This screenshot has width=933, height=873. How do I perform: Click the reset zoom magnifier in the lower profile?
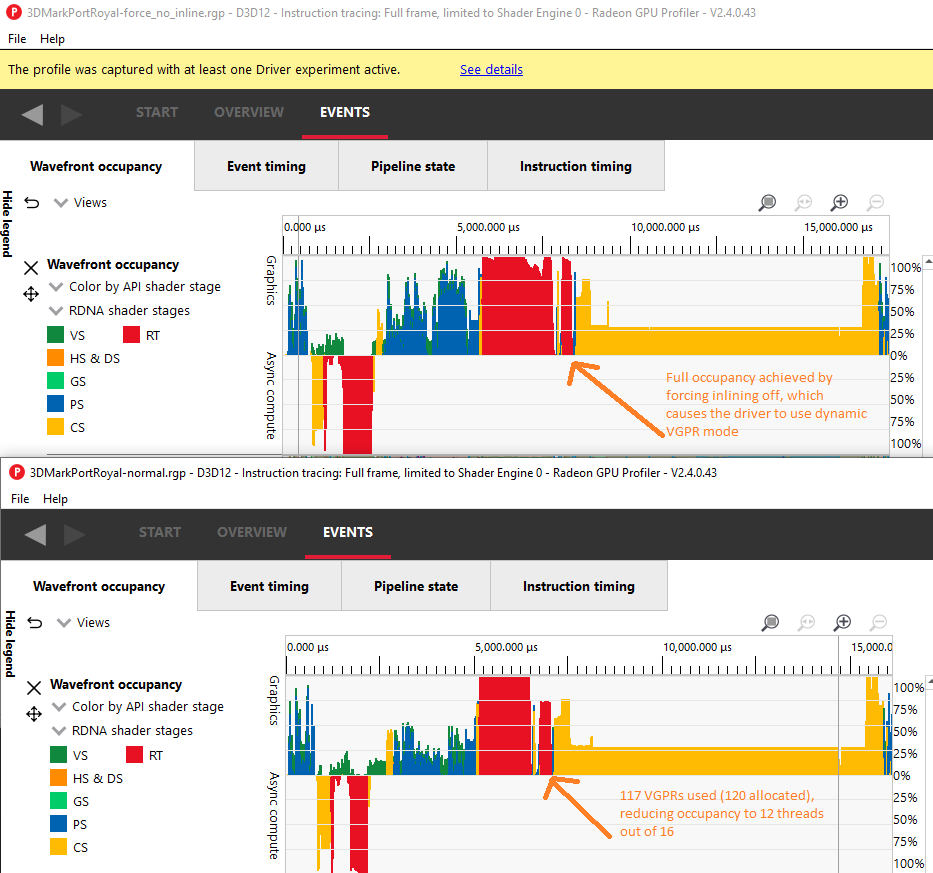click(806, 622)
